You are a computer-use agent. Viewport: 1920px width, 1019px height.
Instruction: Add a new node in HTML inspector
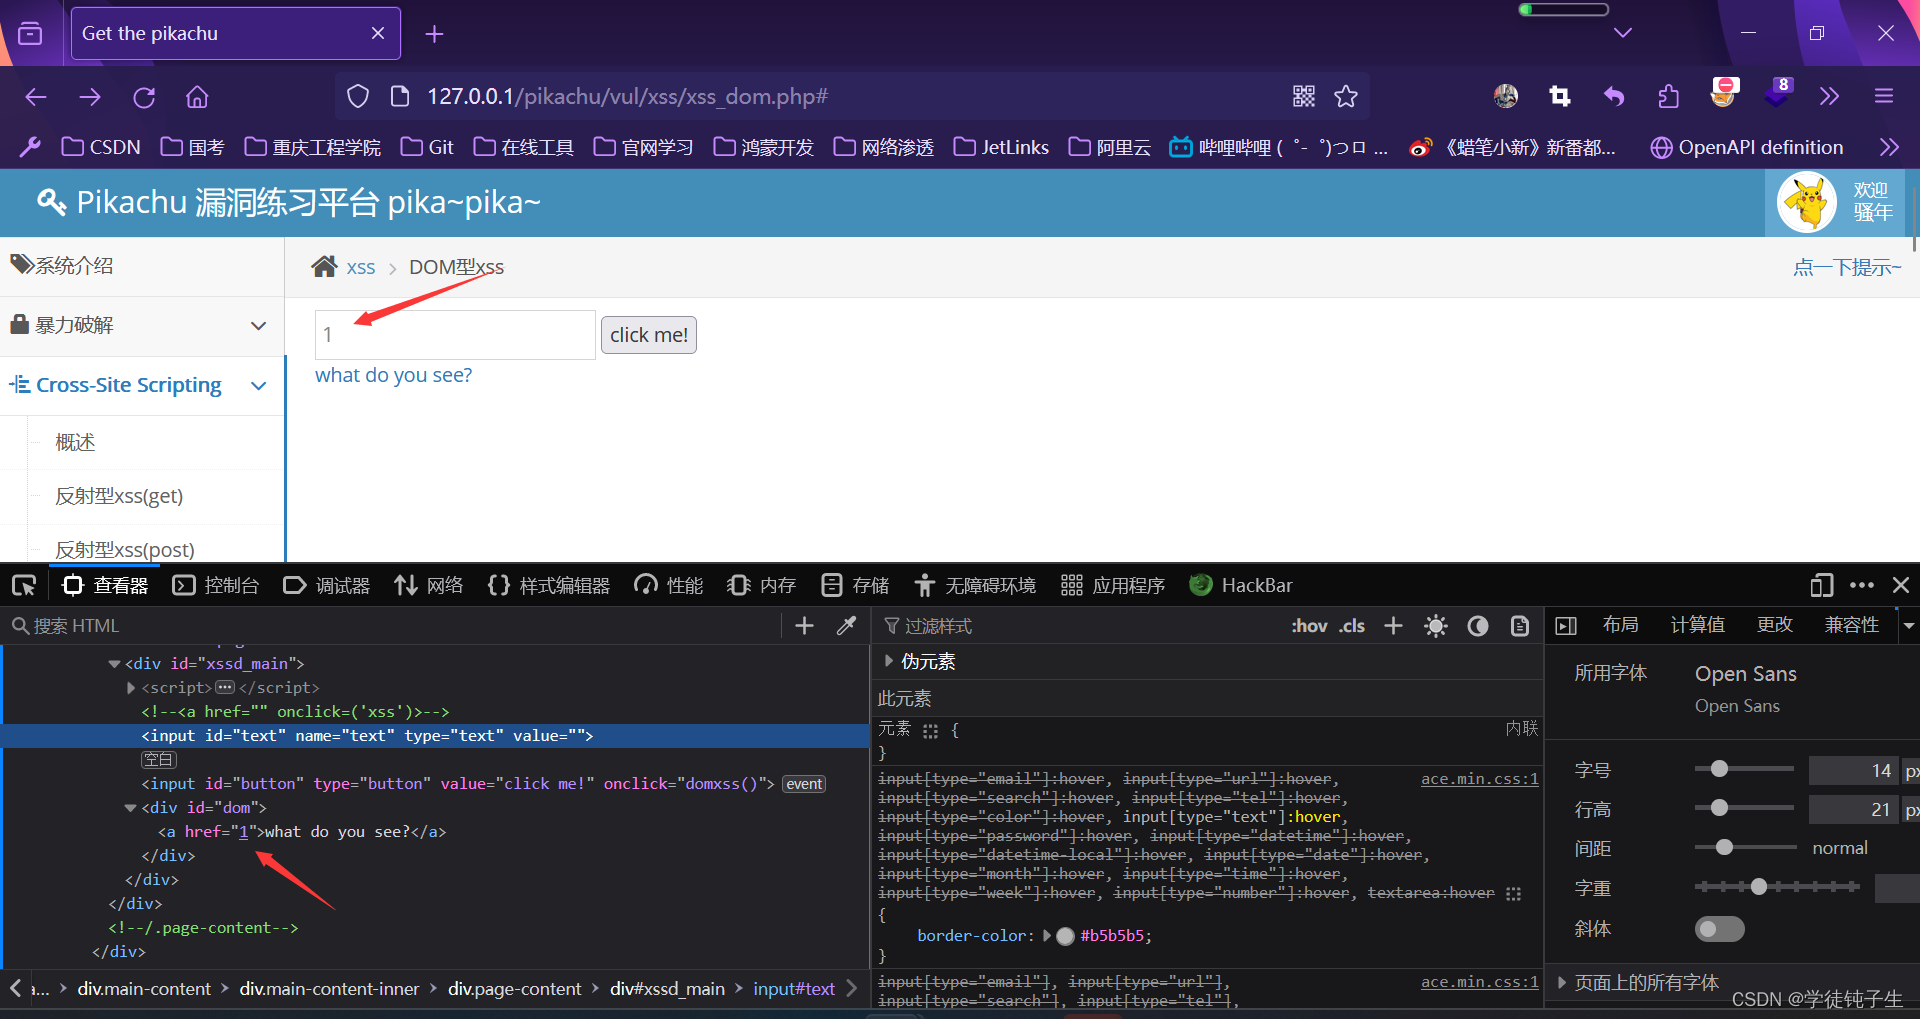click(x=804, y=625)
